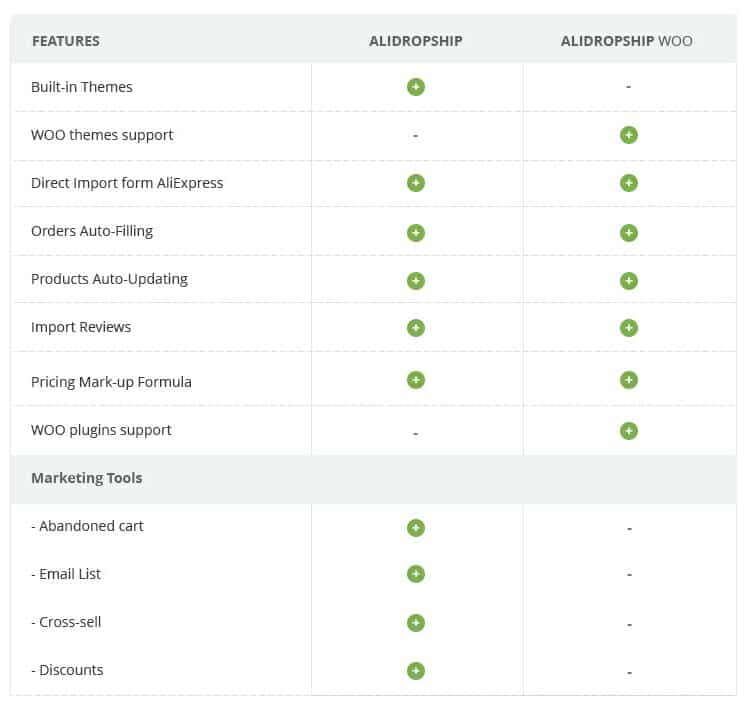The image size is (745, 710).
Task: Click AliDropship plus icon for Direct Import from AliExpress
Action: coord(416,183)
